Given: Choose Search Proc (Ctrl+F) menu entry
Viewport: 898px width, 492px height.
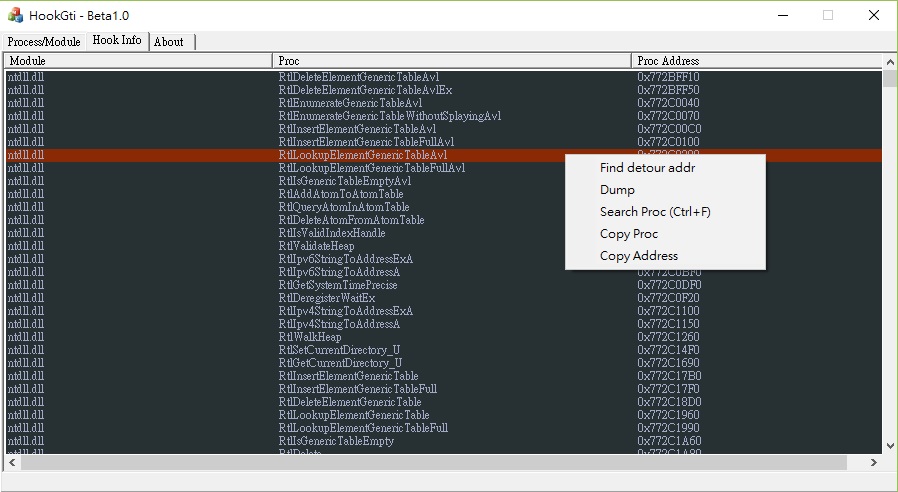Looking at the screenshot, I should pos(665,212).
